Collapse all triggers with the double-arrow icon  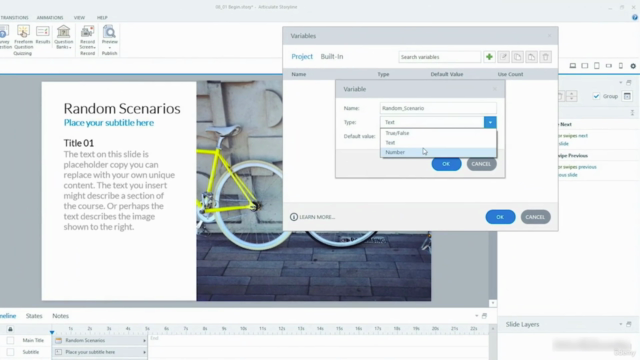pos(632,113)
